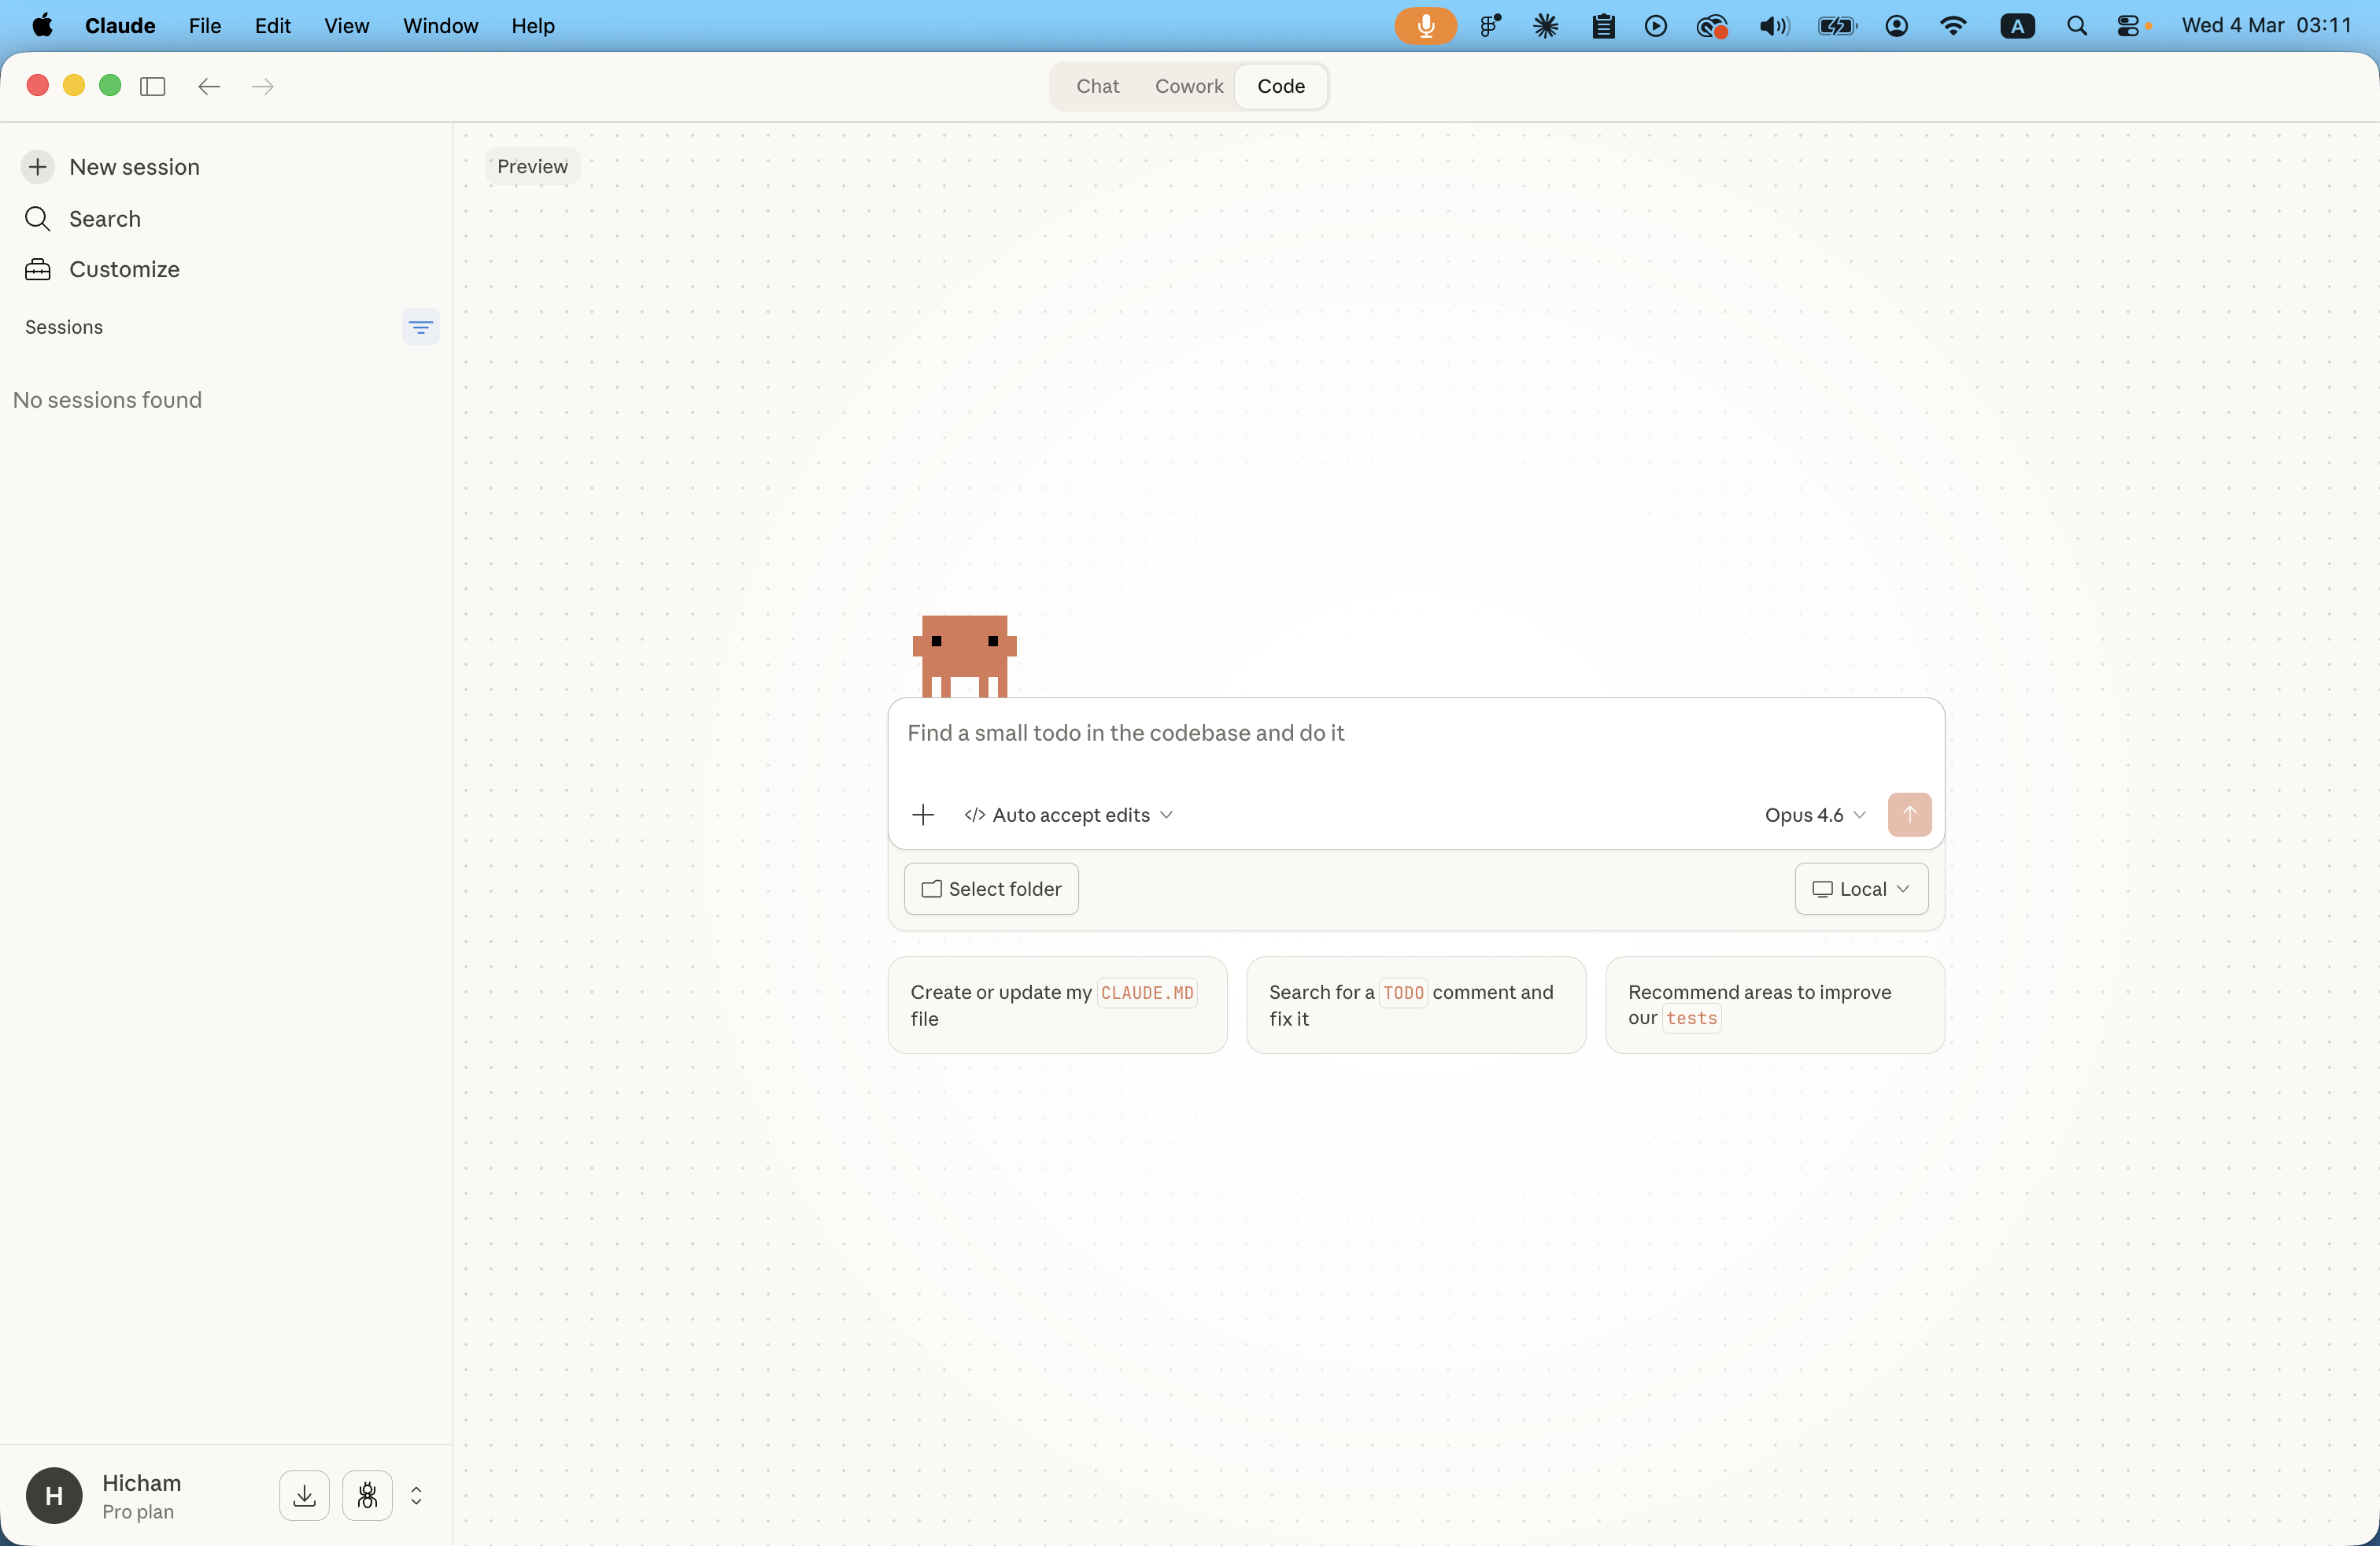Open the View menu

(346, 26)
